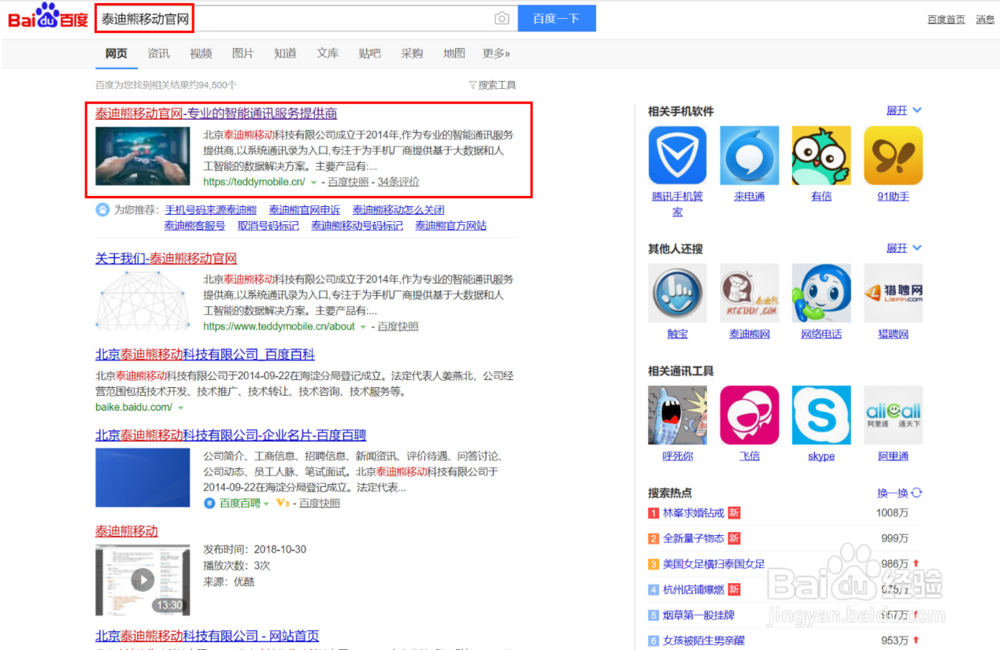Open the 更多 dropdown in navigation bar
The width and height of the screenshot is (1000, 650).
click(x=496, y=52)
